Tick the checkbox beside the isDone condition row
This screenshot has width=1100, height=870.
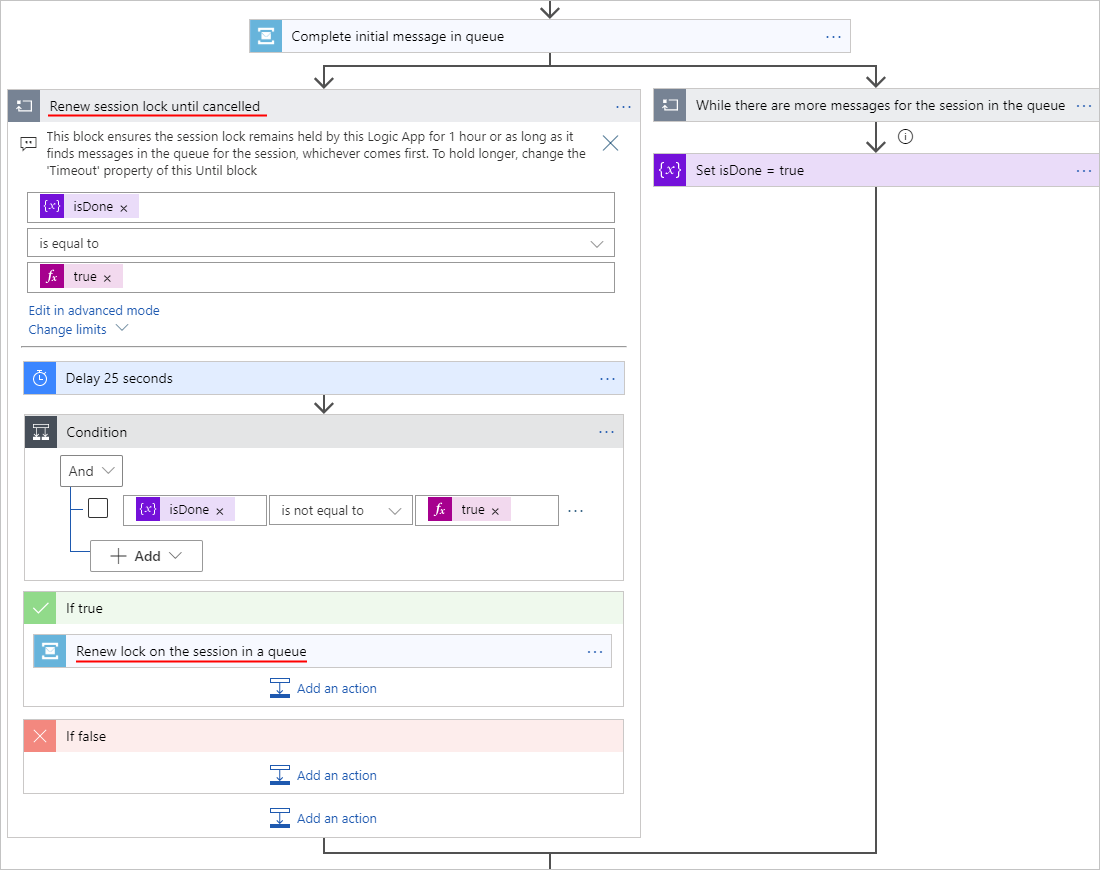tap(98, 508)
